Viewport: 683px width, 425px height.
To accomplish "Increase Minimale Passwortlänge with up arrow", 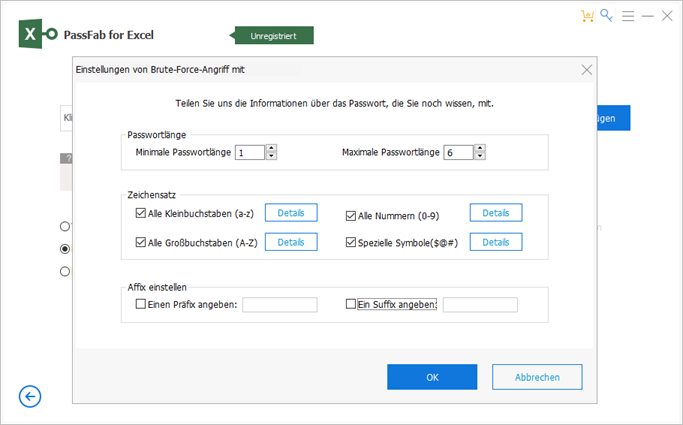I will [271, 148].
